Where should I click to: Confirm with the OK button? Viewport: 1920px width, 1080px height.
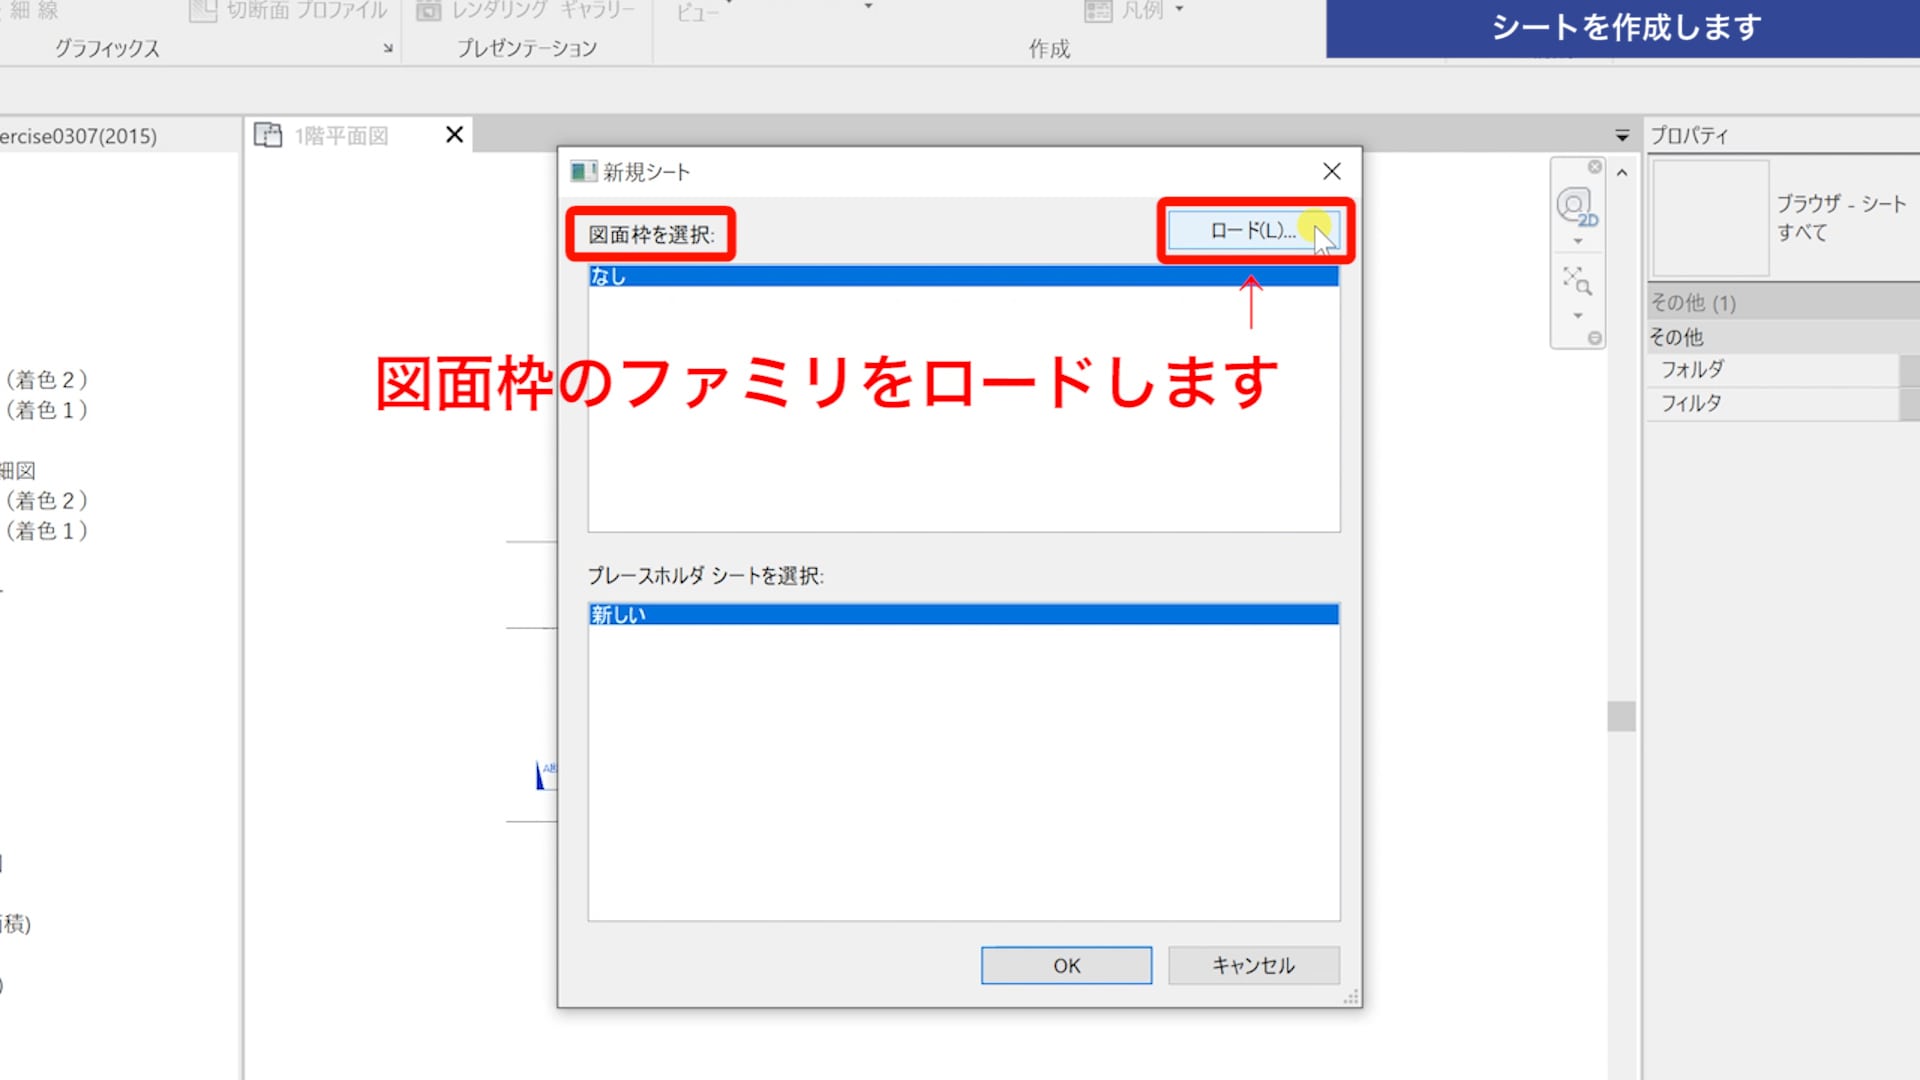click(x=1066, y=965)
